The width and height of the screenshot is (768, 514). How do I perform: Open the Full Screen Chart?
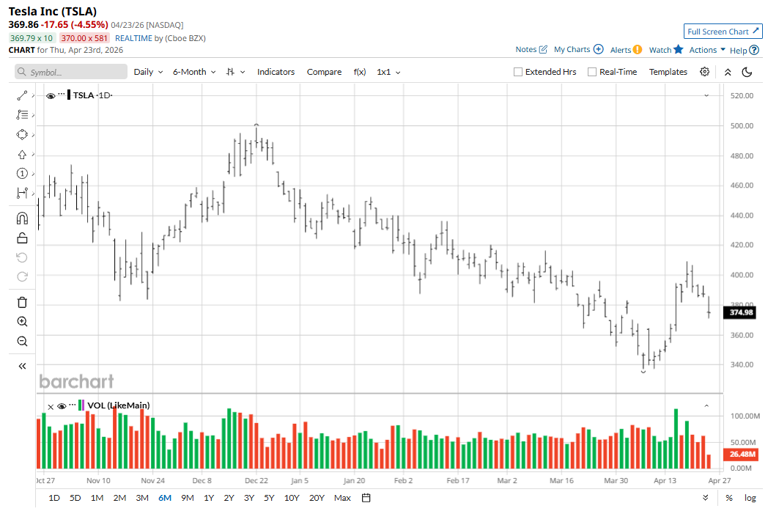point(722,31)
